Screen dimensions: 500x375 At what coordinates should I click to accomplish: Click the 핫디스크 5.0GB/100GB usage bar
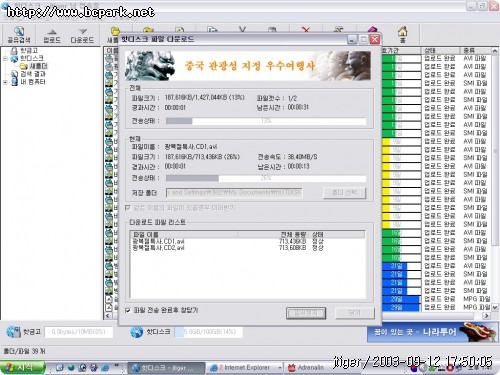208,332
